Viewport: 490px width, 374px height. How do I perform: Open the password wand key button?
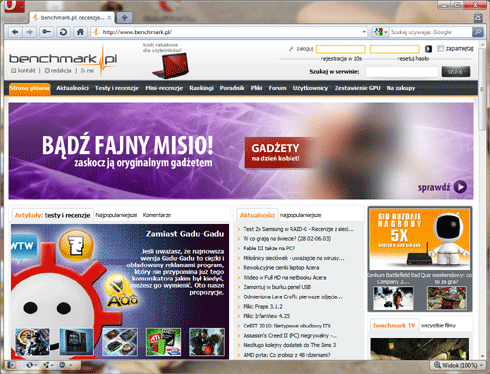tap(46, 32)
